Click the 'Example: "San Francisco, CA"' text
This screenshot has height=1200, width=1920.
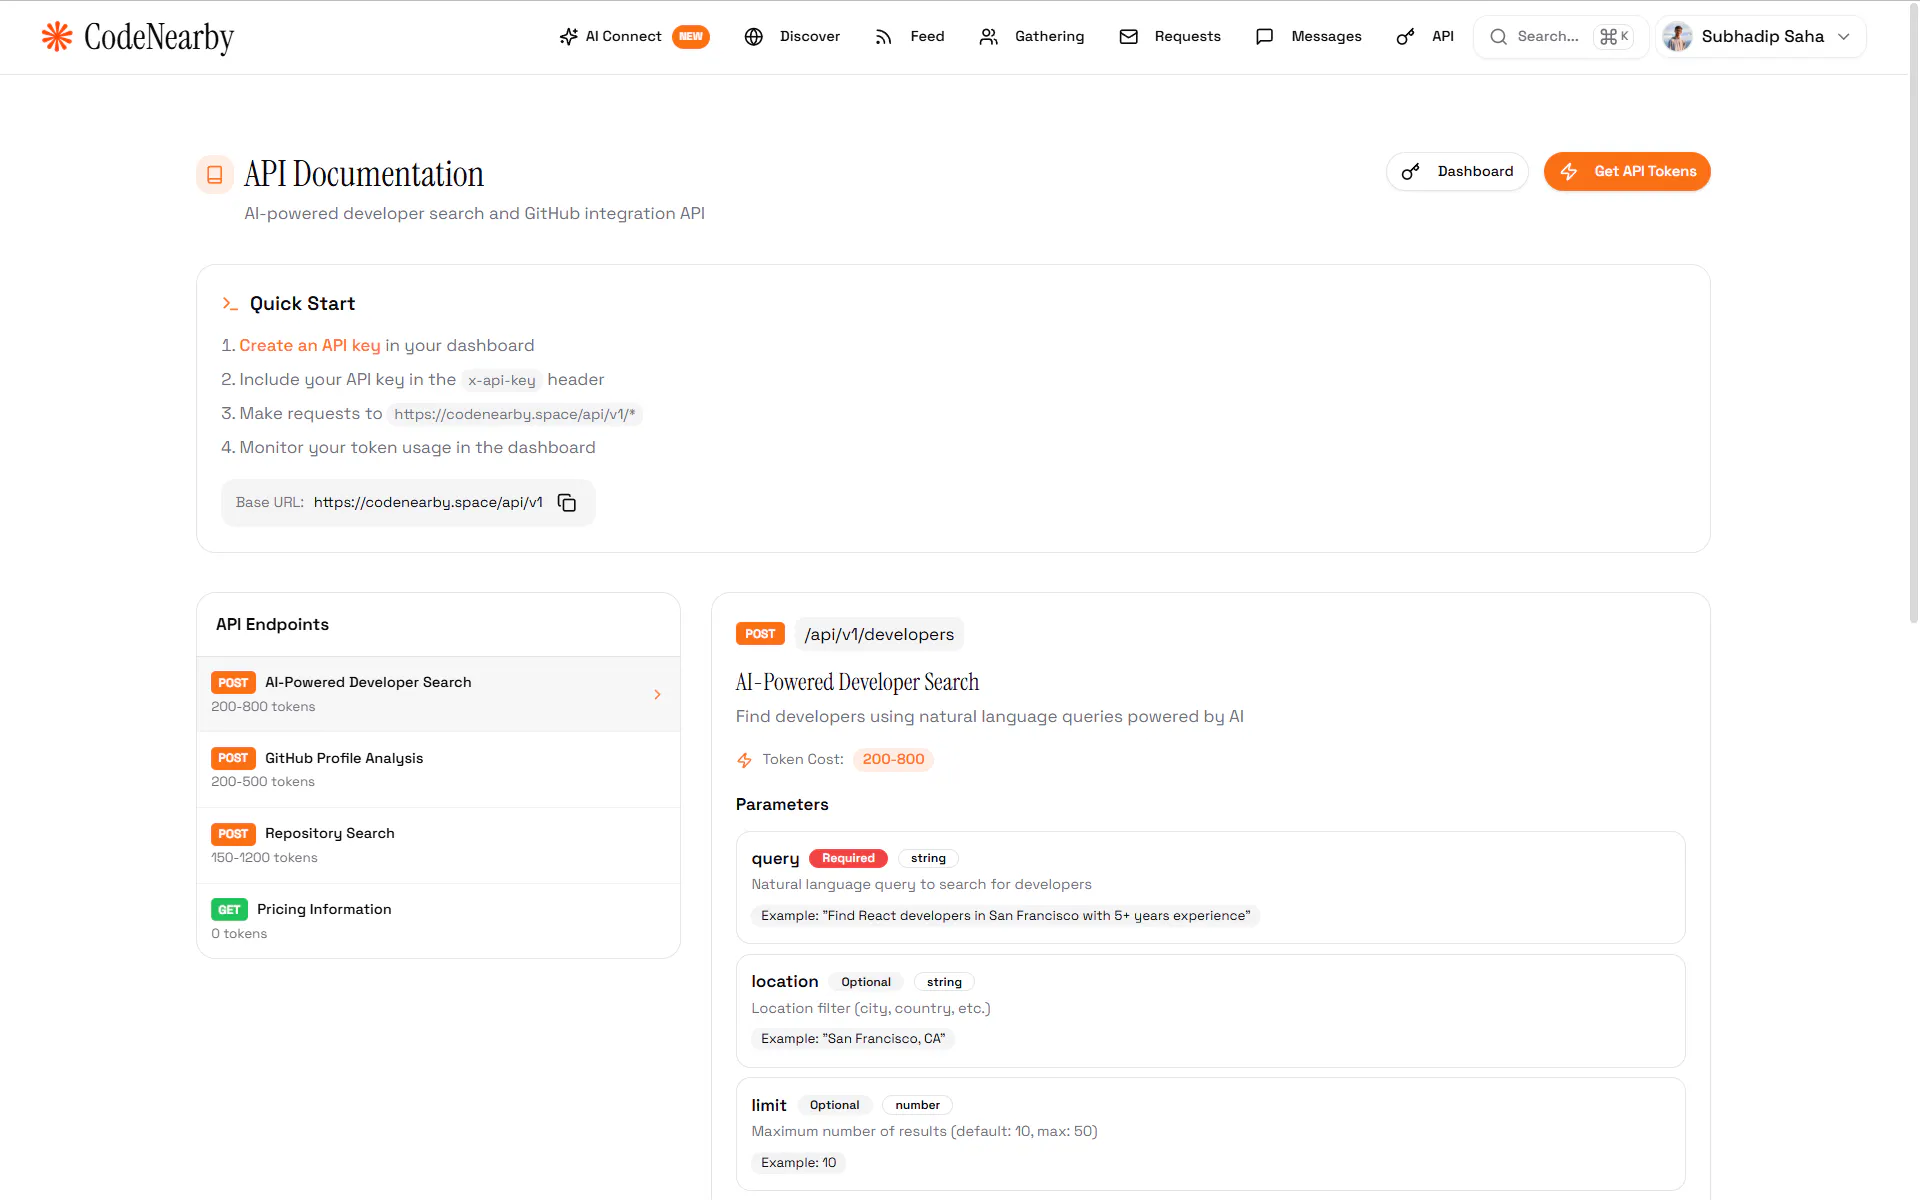(x=853, y=1039)
